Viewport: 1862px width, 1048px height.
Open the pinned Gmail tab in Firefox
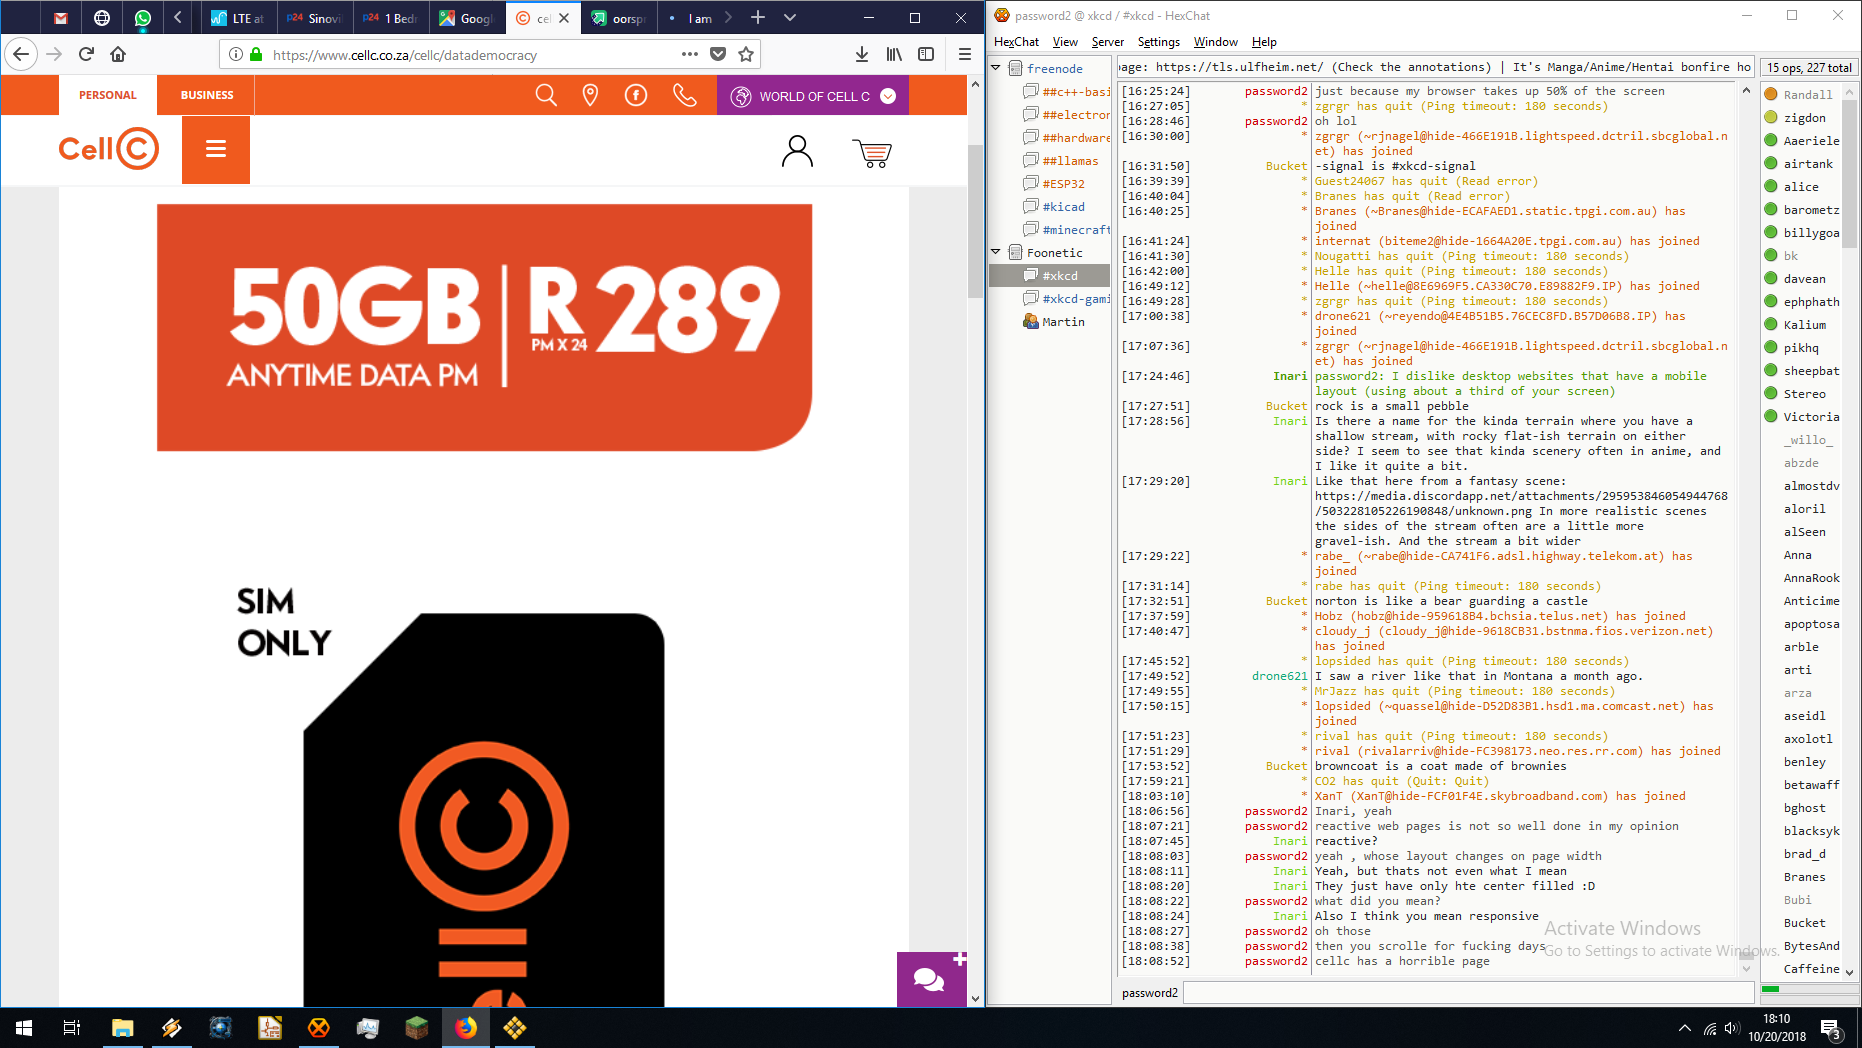[61, 18]
